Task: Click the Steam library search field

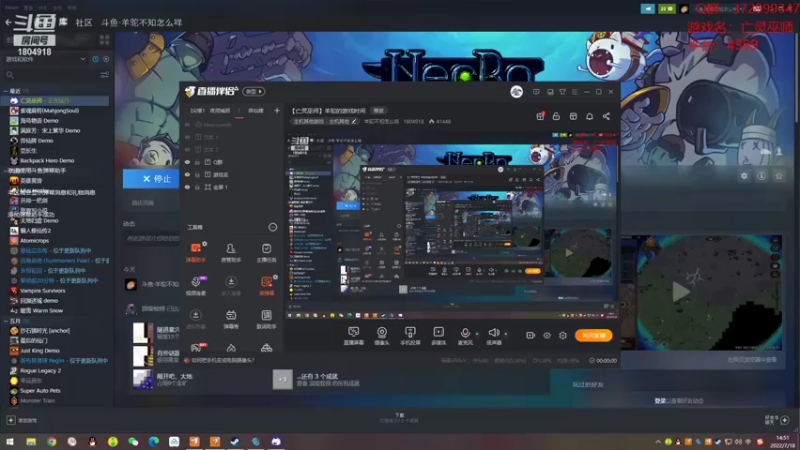Action: (x=51, y=75)
